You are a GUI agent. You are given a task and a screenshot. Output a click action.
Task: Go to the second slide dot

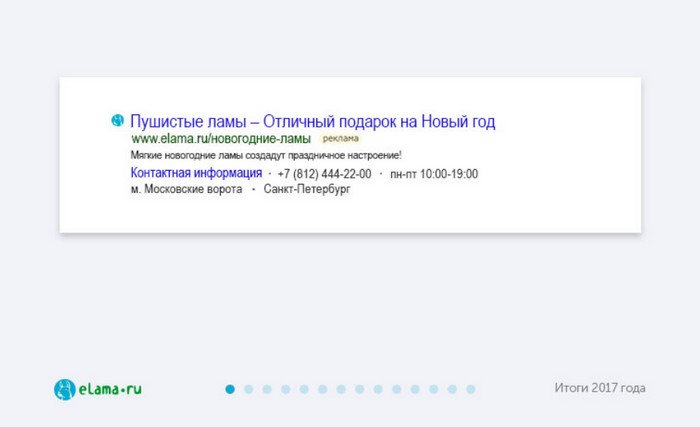[x=249, y=389]
